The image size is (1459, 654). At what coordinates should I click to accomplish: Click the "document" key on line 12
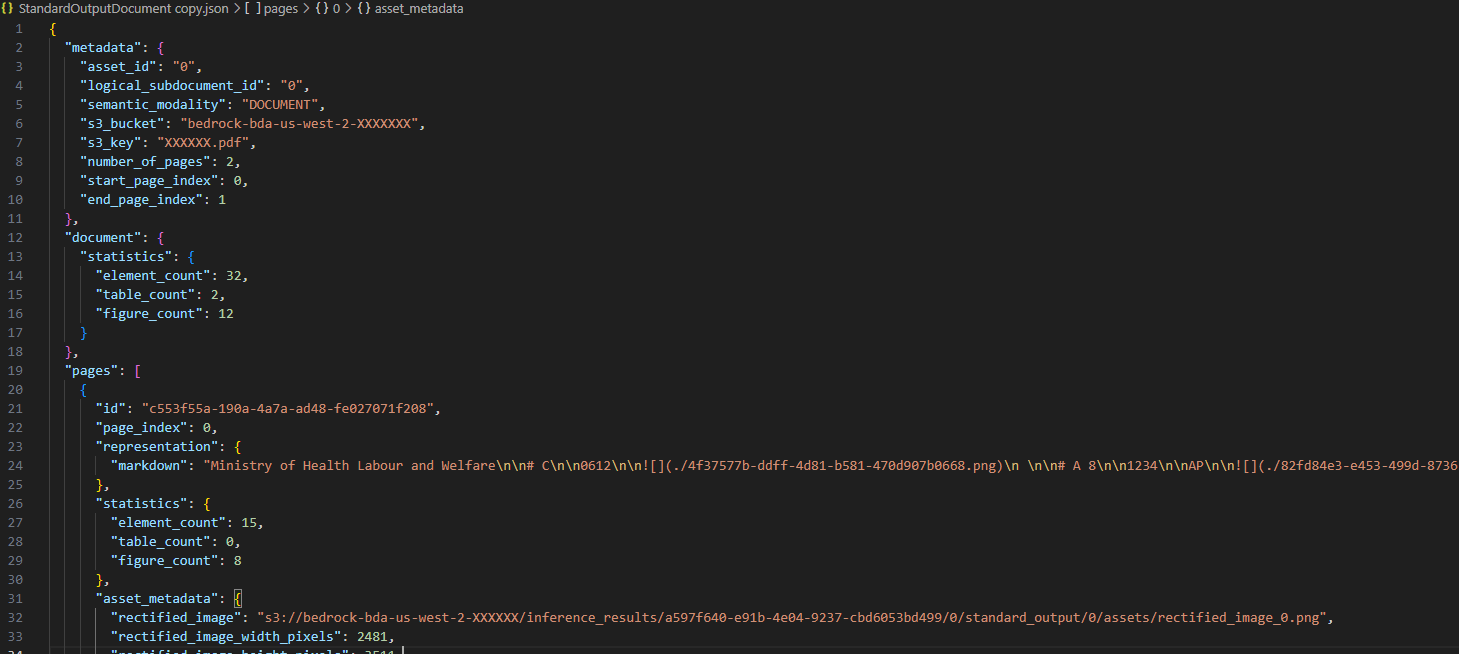click(x=102, y=237)
